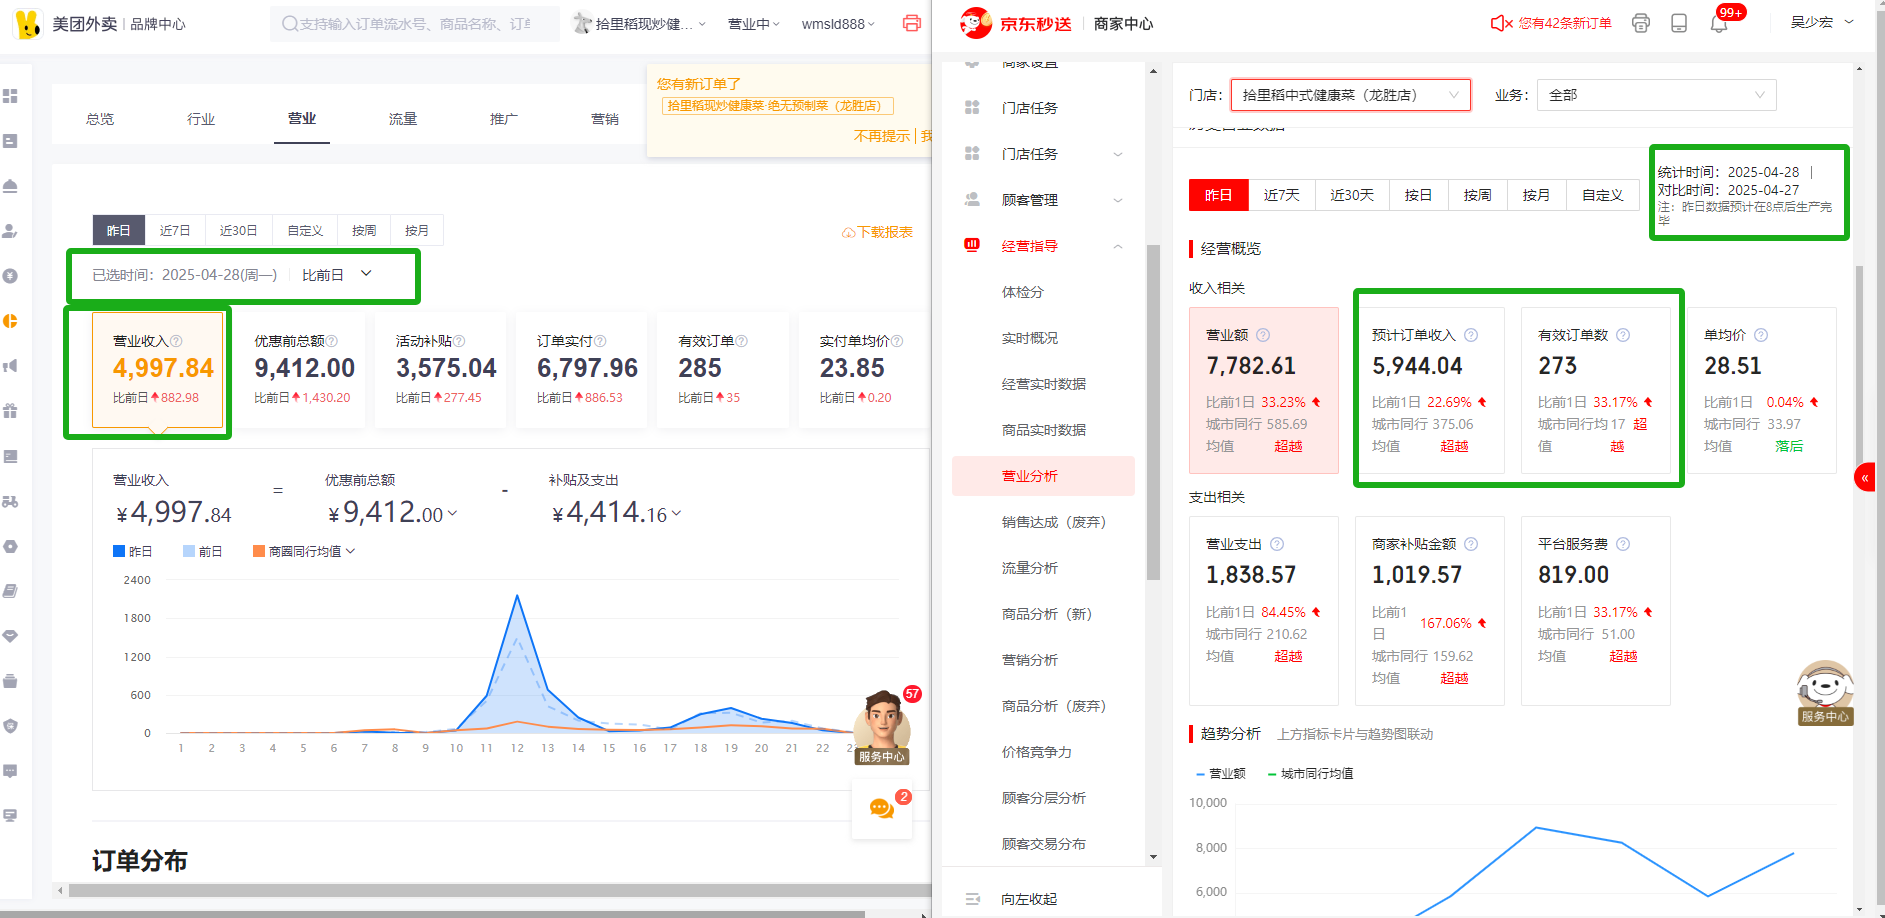Click the 自定义 button in JD date tabs
1885x918 pixels.
click(x=1603, y=195)
